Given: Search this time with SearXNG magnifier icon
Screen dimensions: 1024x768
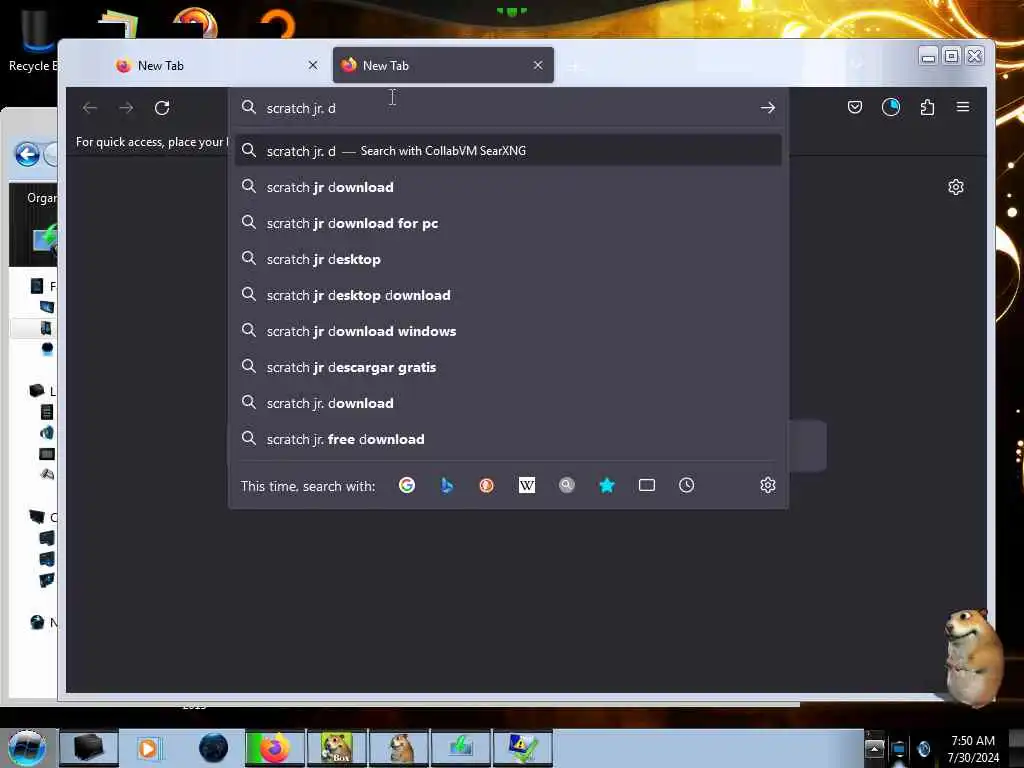Looking at the screenshot, I should point(567,485).
